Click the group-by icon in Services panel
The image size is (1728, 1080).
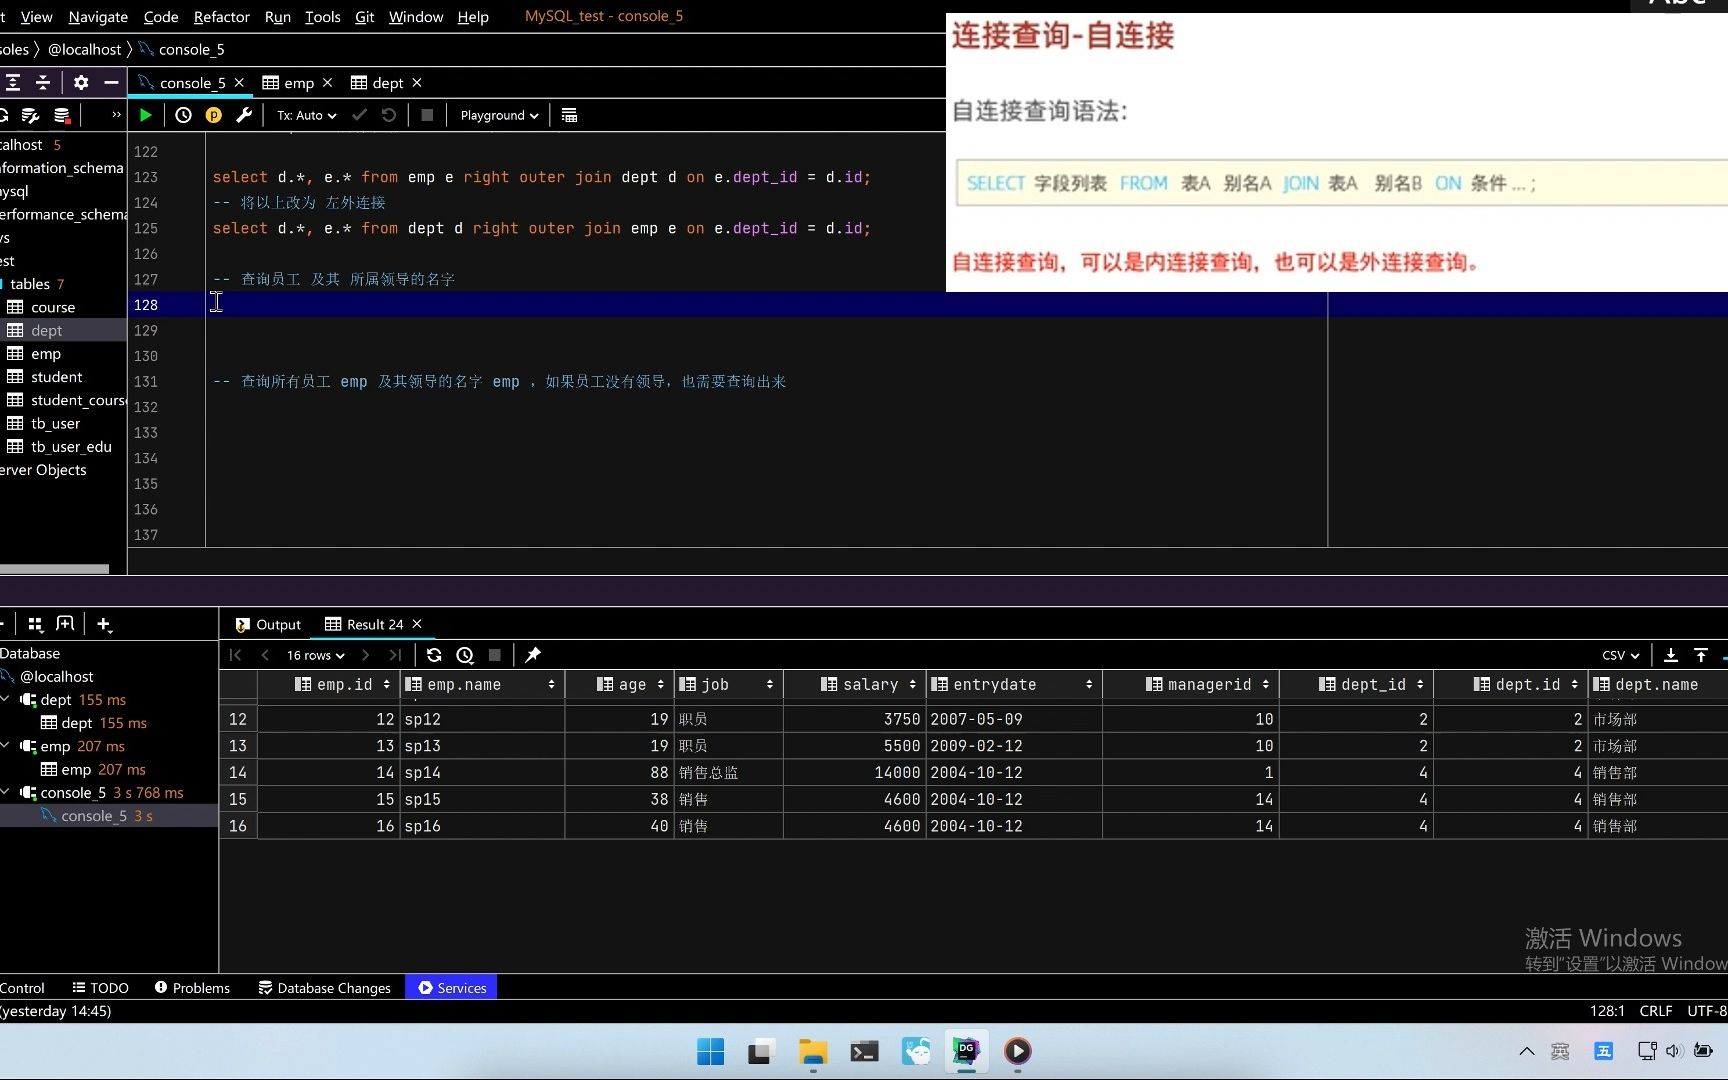[35, 624]
